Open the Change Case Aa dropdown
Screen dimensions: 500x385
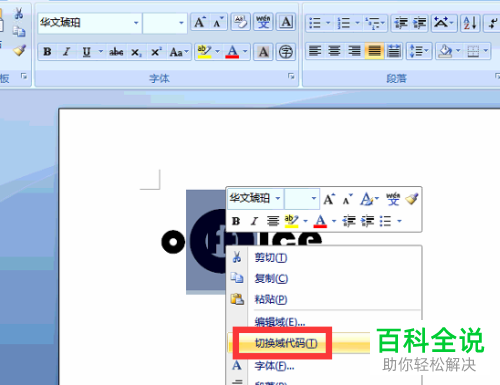click(x=179, y=52)
